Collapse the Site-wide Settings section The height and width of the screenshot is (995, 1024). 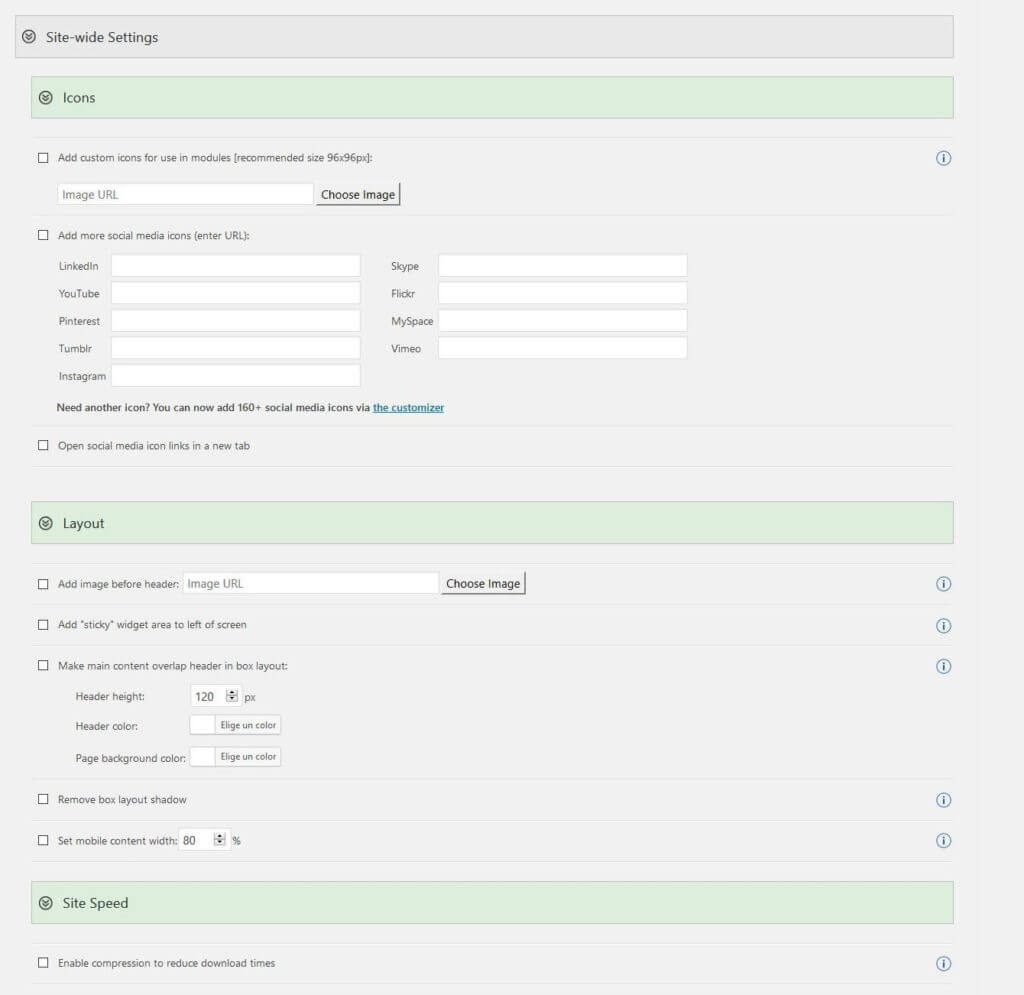(29, 37)
